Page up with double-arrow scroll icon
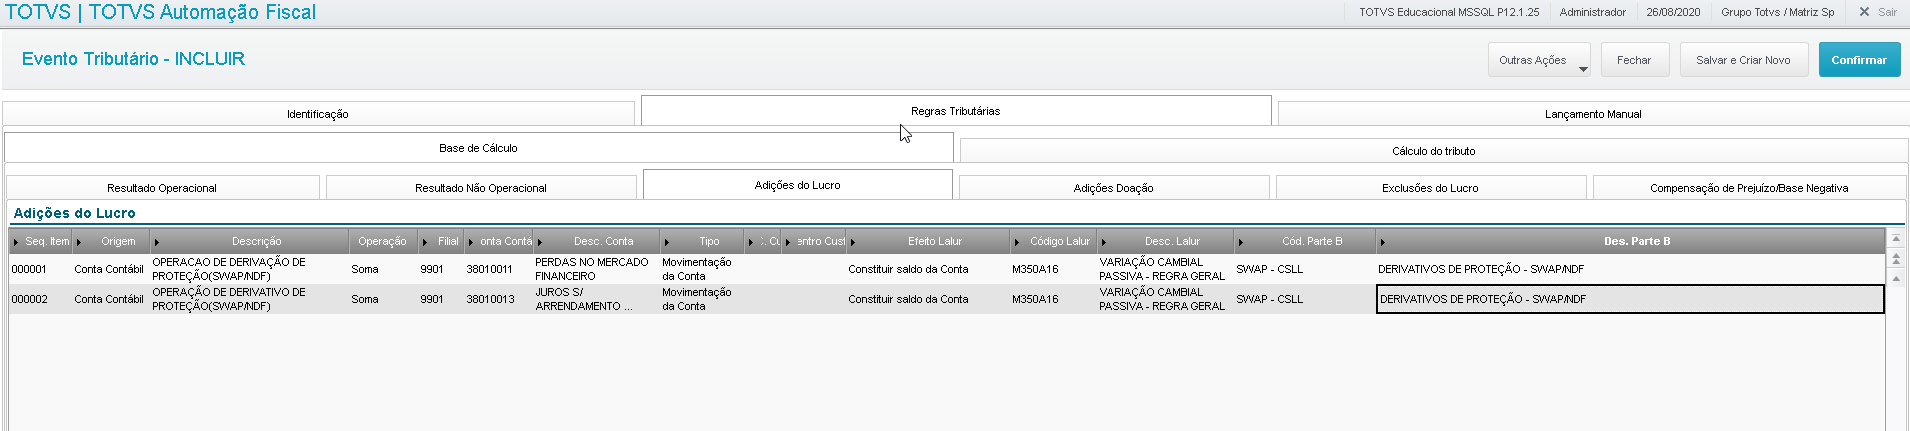1910x431 pixels. [x=1896, y=258]
